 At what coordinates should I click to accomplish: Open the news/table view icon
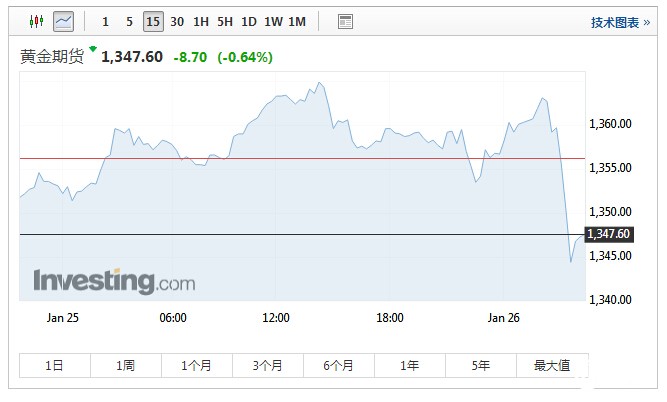point(345,21)
